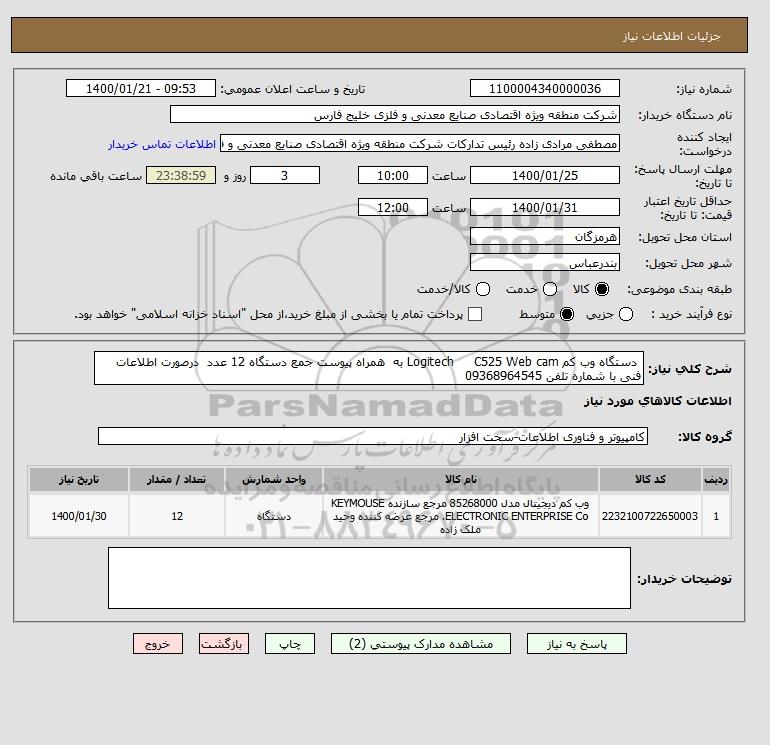The height and width of the screenshot is (745, 770).
Task: Select the خدمت radio button
Action: click(x=550, y=289)
